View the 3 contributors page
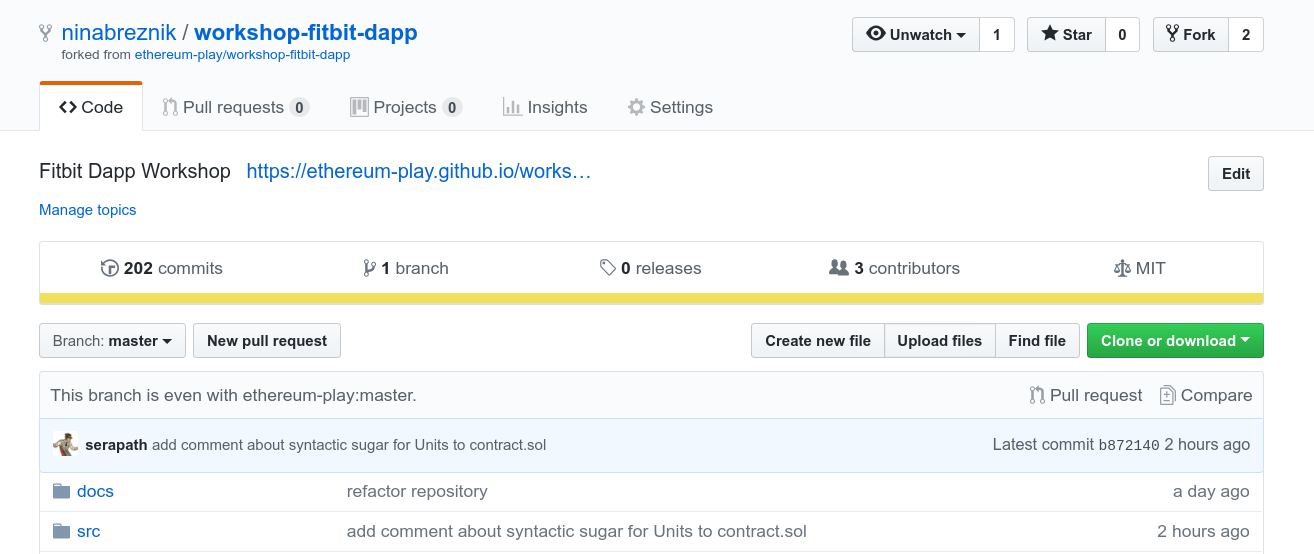1314x554 pixels. 895,268
